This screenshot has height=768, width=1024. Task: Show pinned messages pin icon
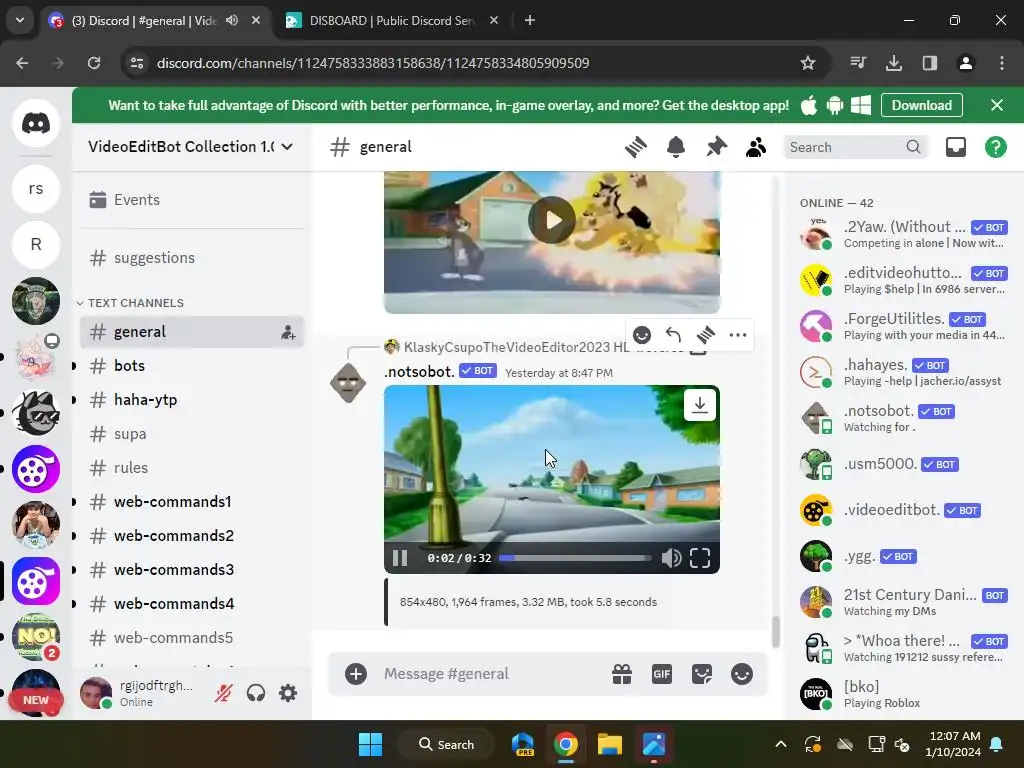coord(716,147)
